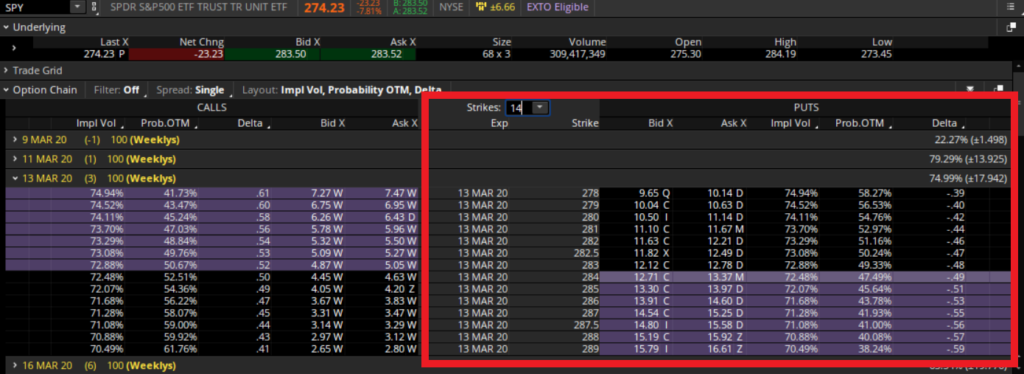The width and height of the screenshot is (1024, 374).
Task: Expand the 9 MAR 20 Weeklys expiration
Action: (x=15, y=140)
